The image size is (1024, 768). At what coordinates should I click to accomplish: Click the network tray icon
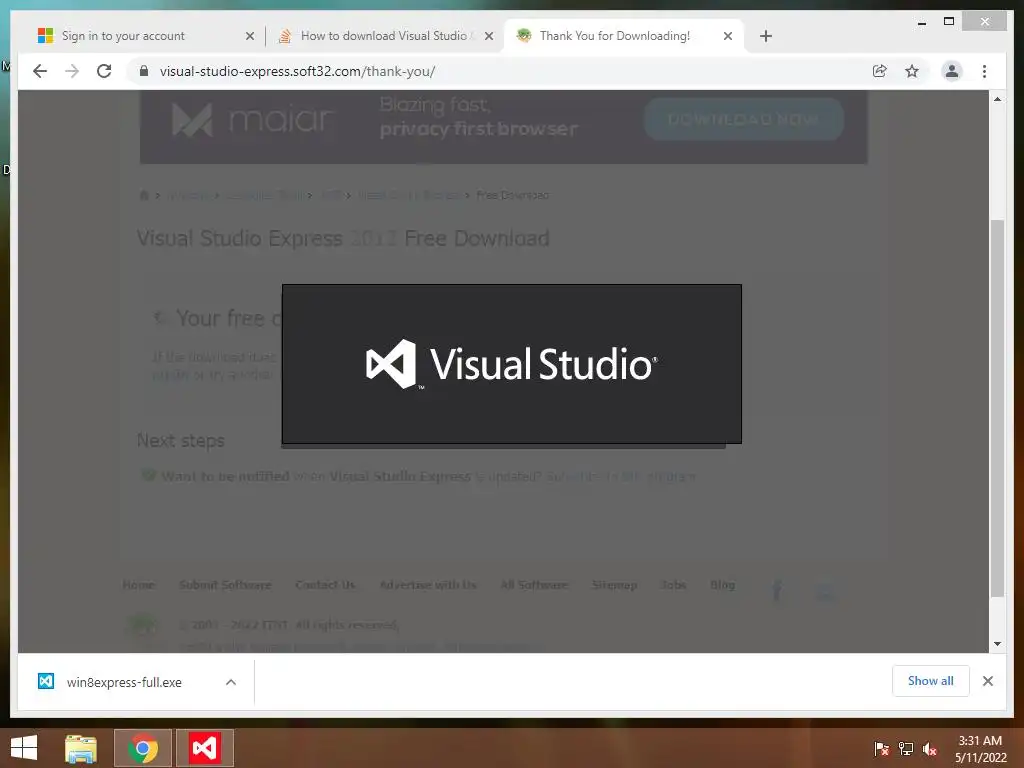906,749
